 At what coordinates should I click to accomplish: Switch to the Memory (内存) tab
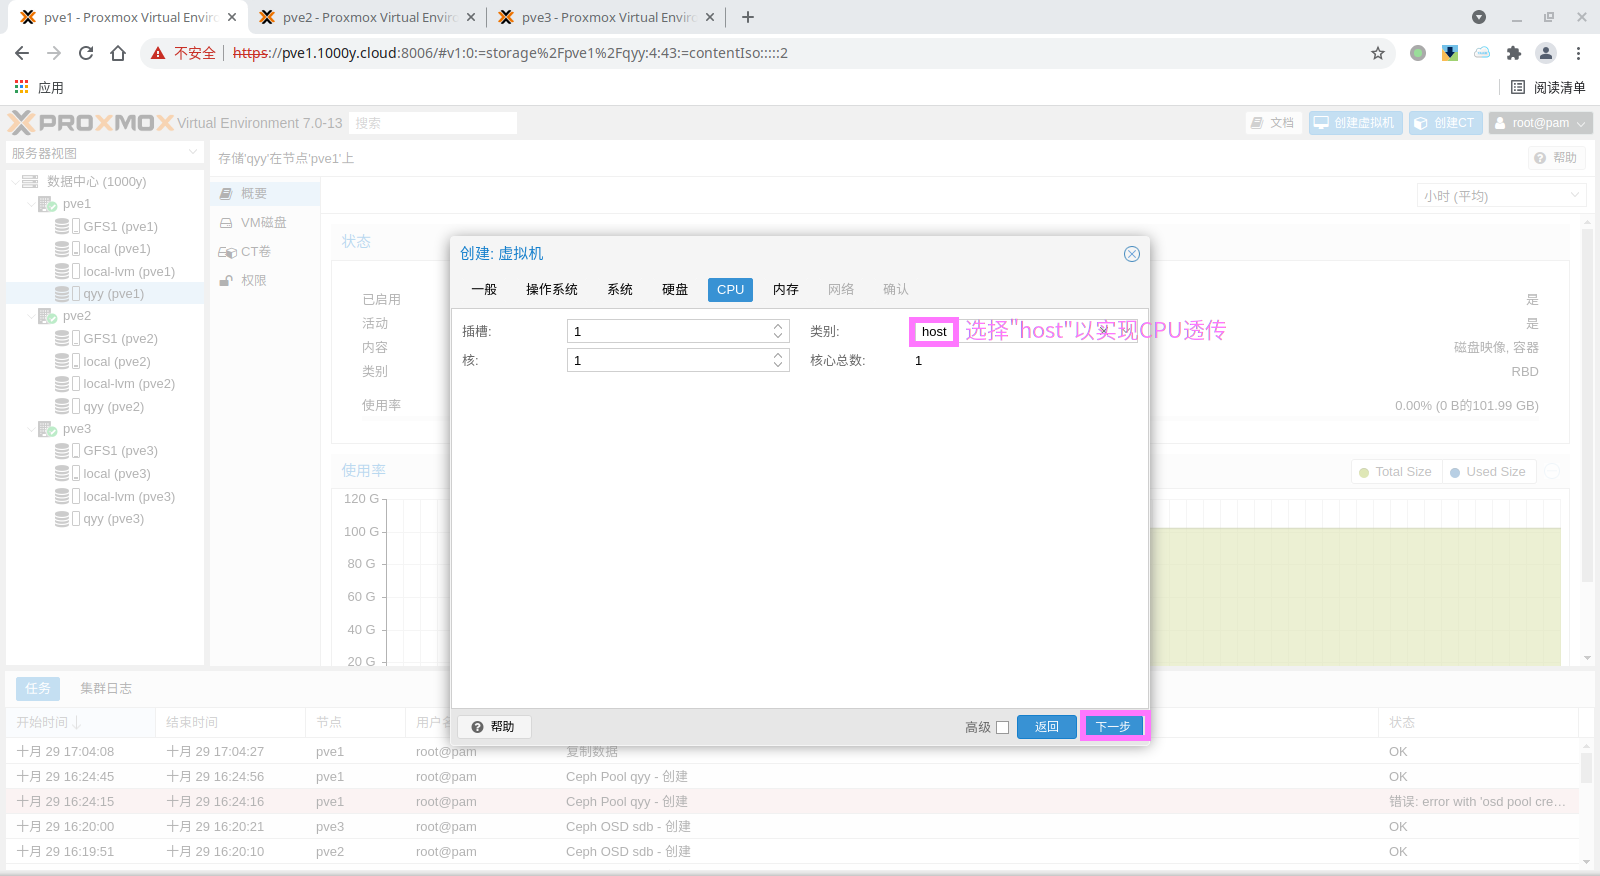pyautogui.click(x=785, y=289)
